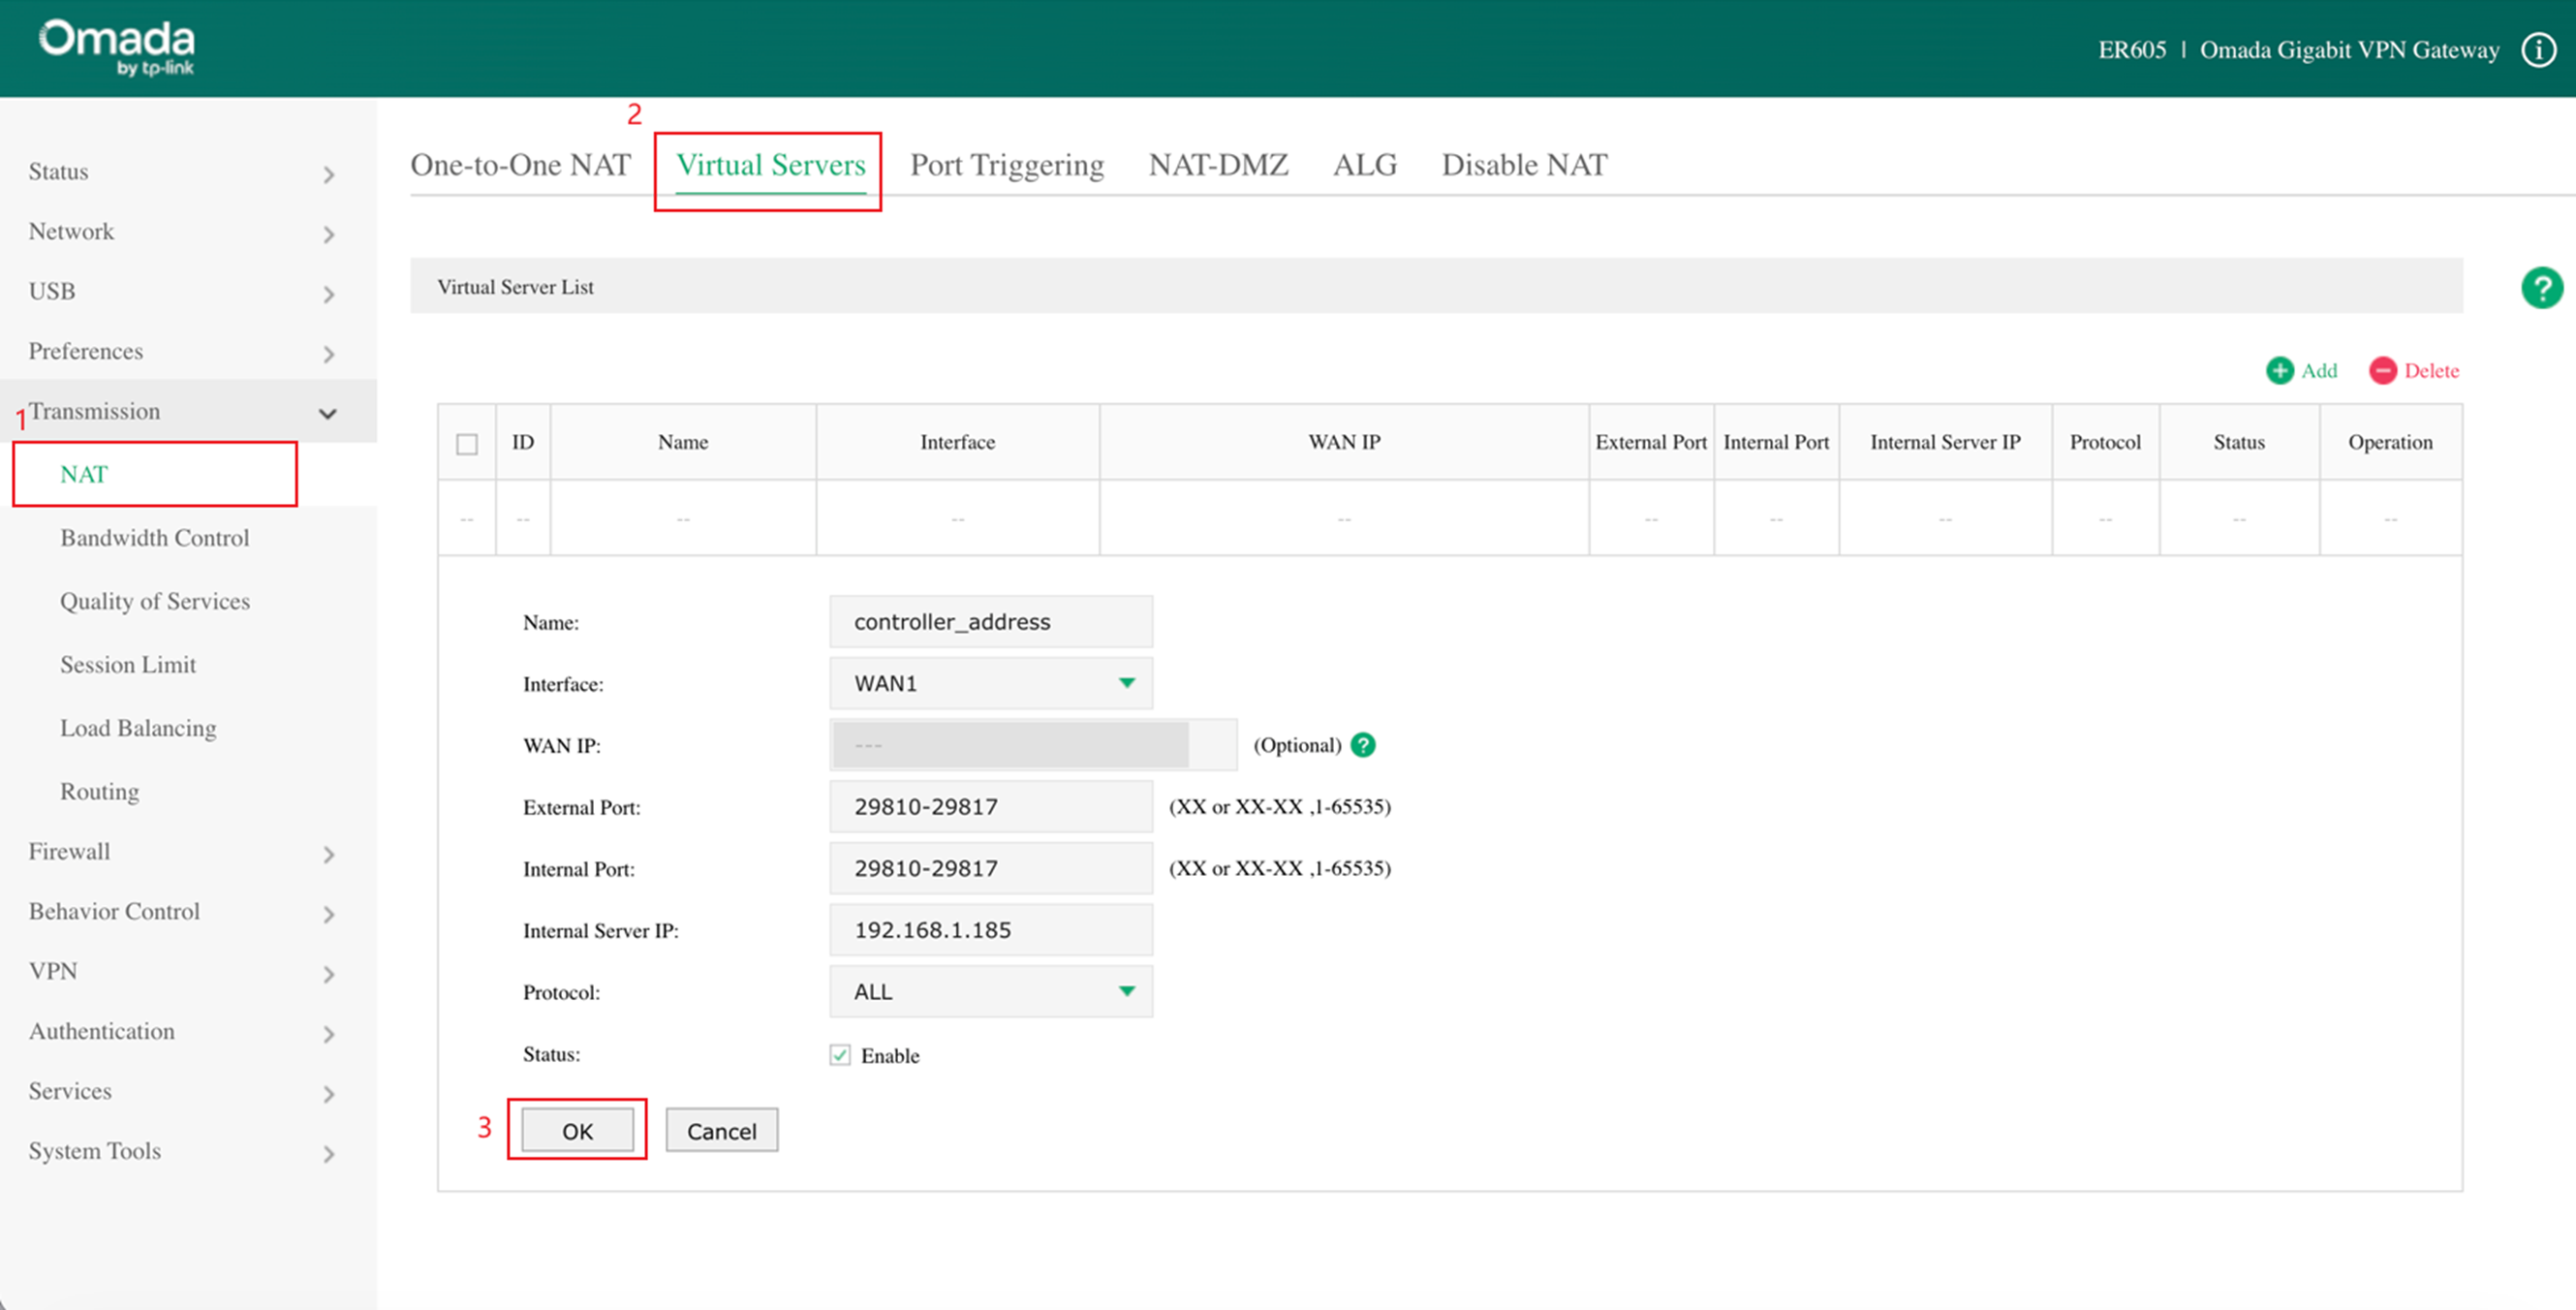Toggle the select-all checkbox in table header
Image resolution: width=2576 pixels, height=1310 pixels.
[467, 443]
